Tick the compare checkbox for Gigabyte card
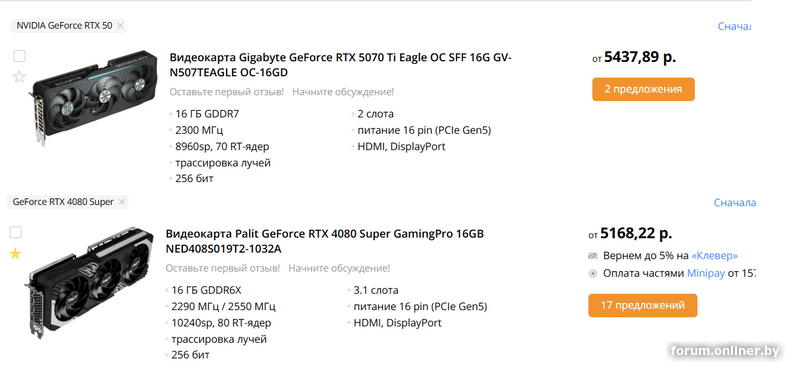This screenshot has height=372, width=800. [19, 56]
